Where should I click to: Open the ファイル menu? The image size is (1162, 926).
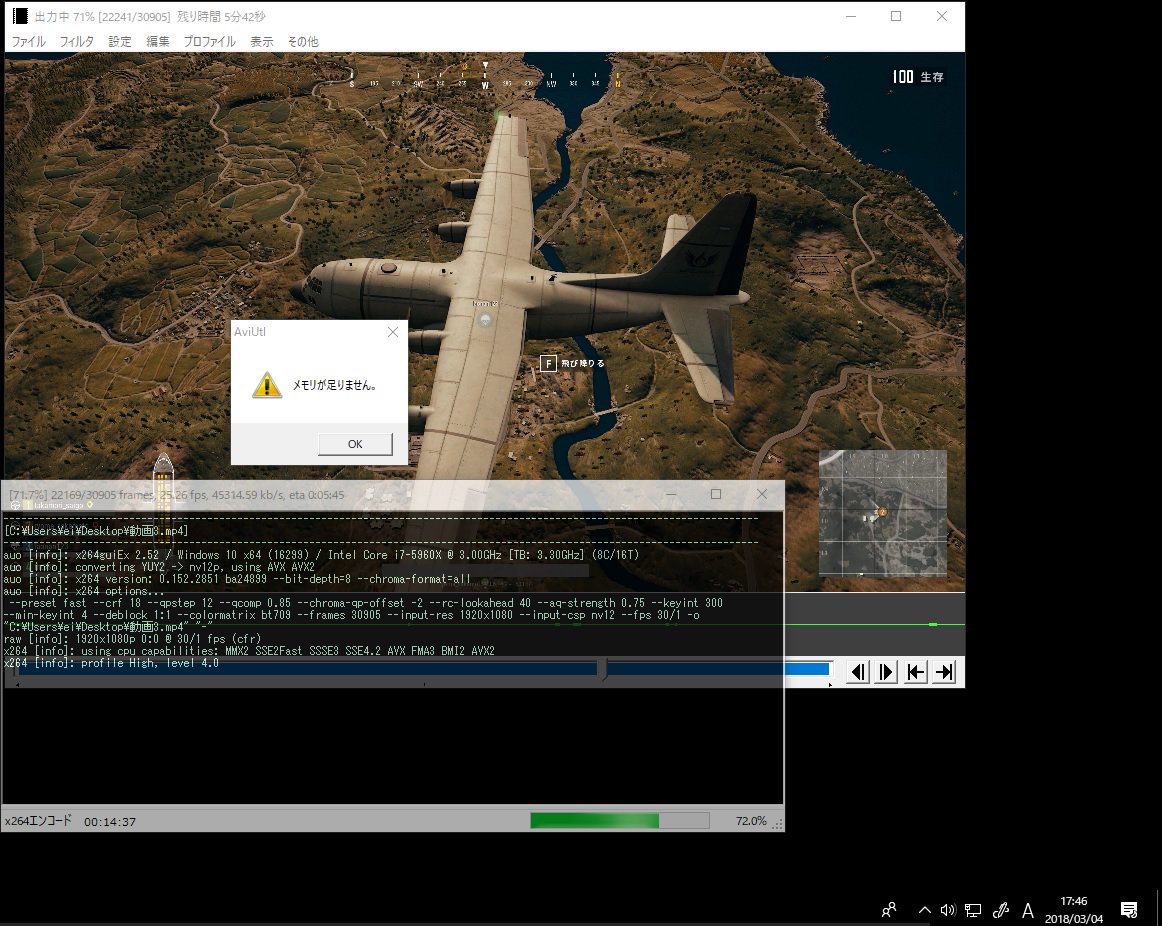[x=28, y=41]
